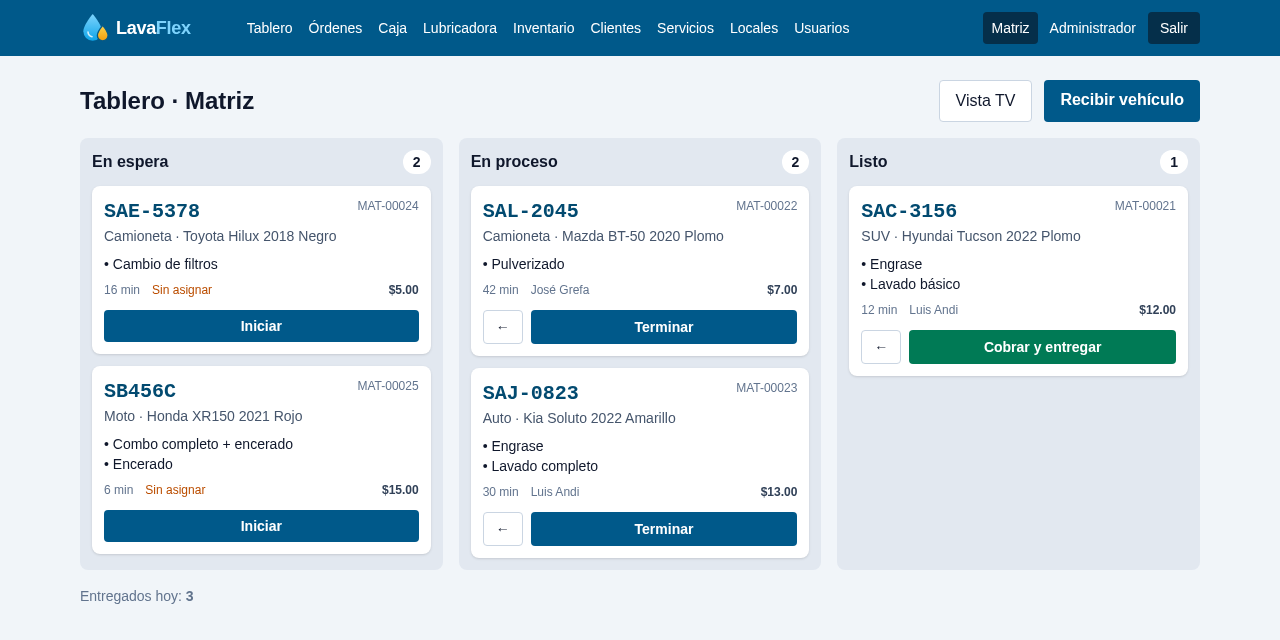Select order number MAT-00024
Viewport: 1280px width, 640px height.
pos(388,206)
